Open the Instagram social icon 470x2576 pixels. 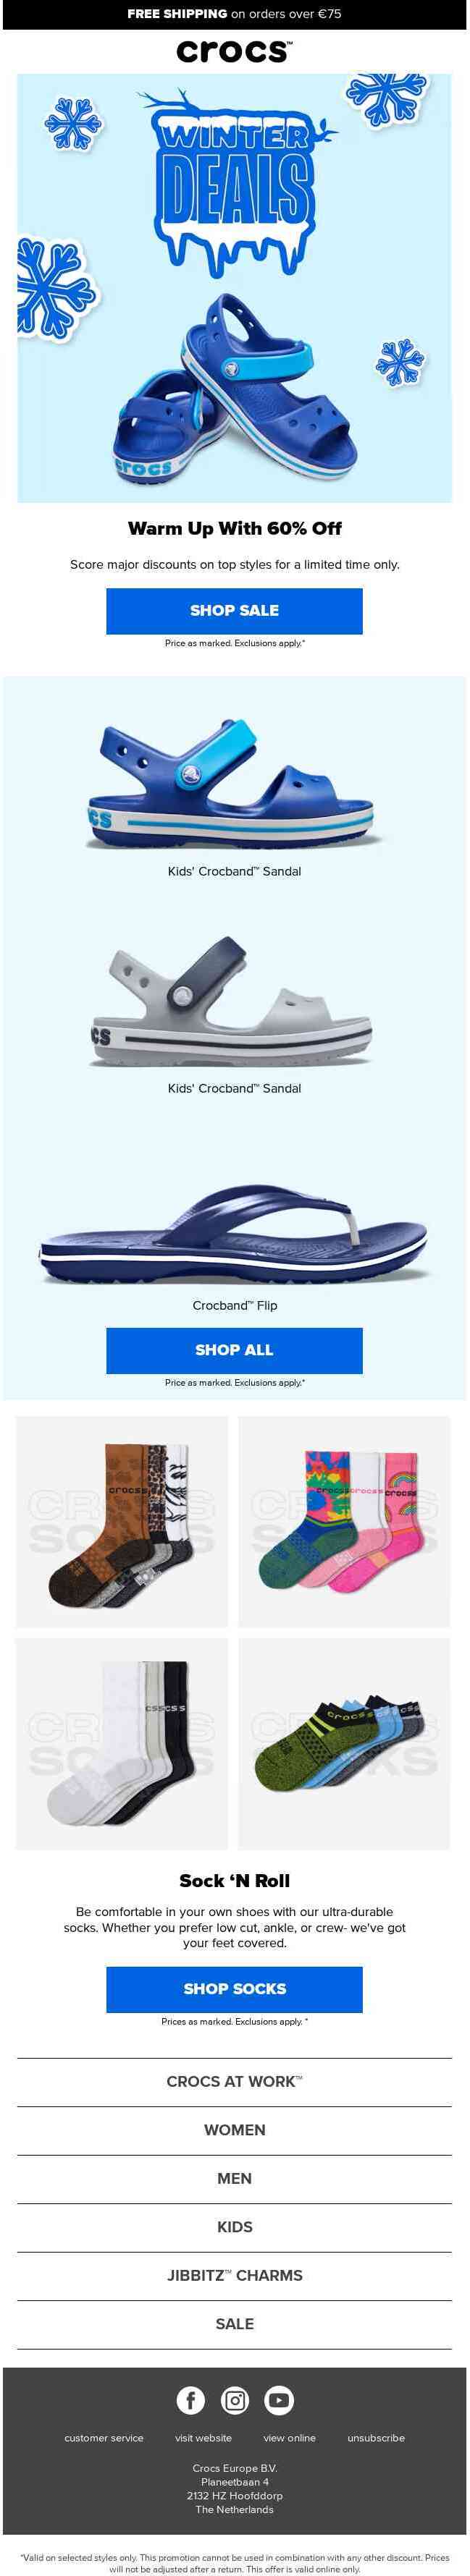[235, 2401]
